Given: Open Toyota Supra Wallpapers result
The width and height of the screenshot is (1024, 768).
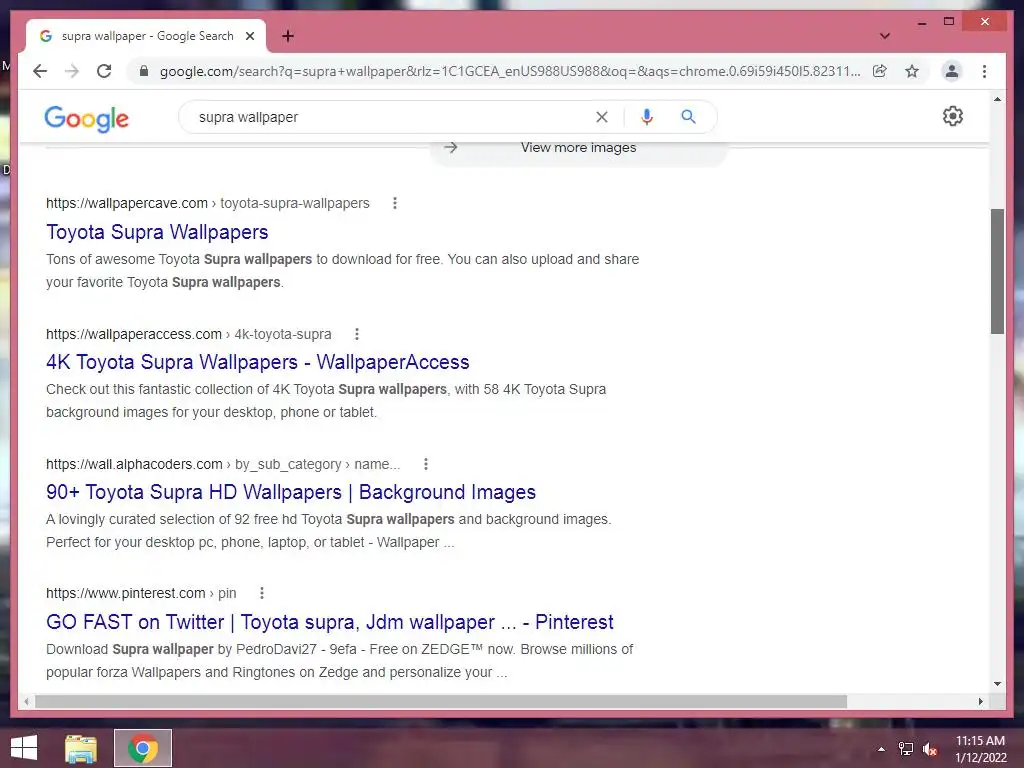Looking at the screenshot, I should [157, 232].
